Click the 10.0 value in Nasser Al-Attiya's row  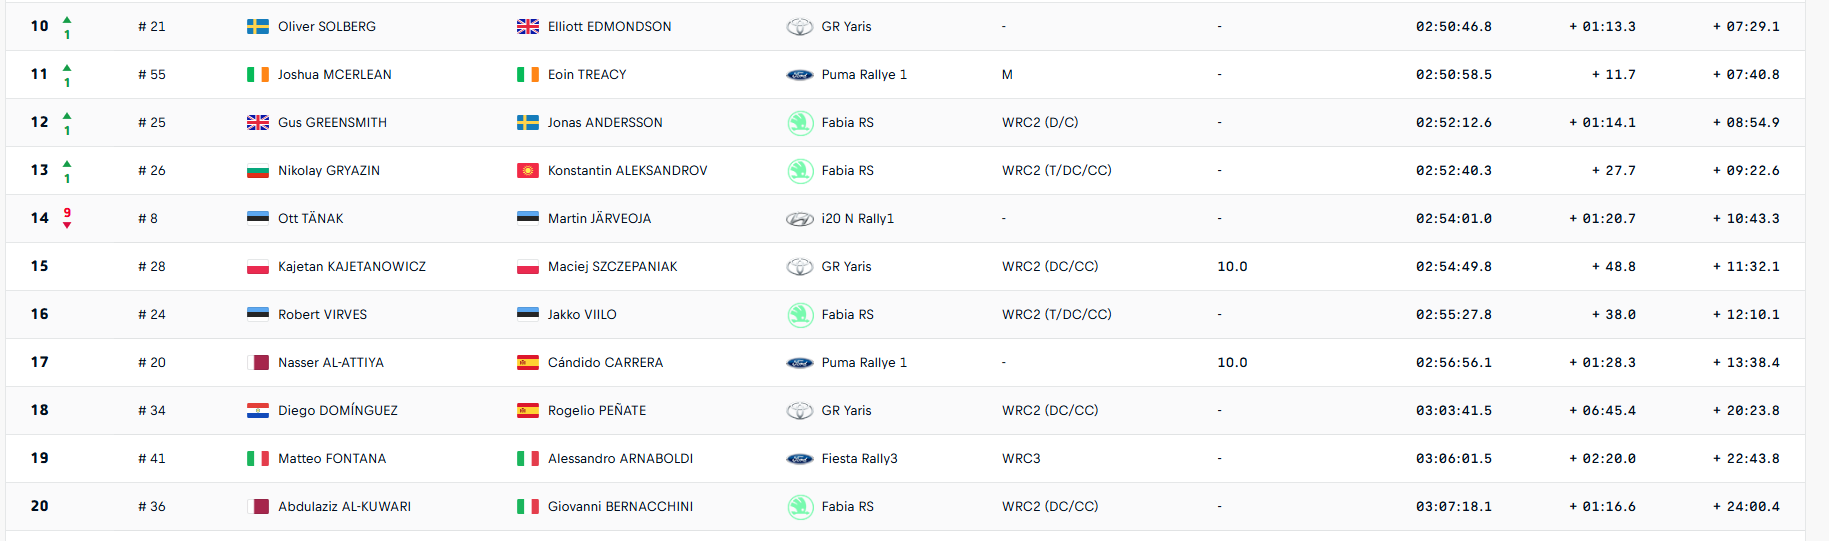(1232, 363)
